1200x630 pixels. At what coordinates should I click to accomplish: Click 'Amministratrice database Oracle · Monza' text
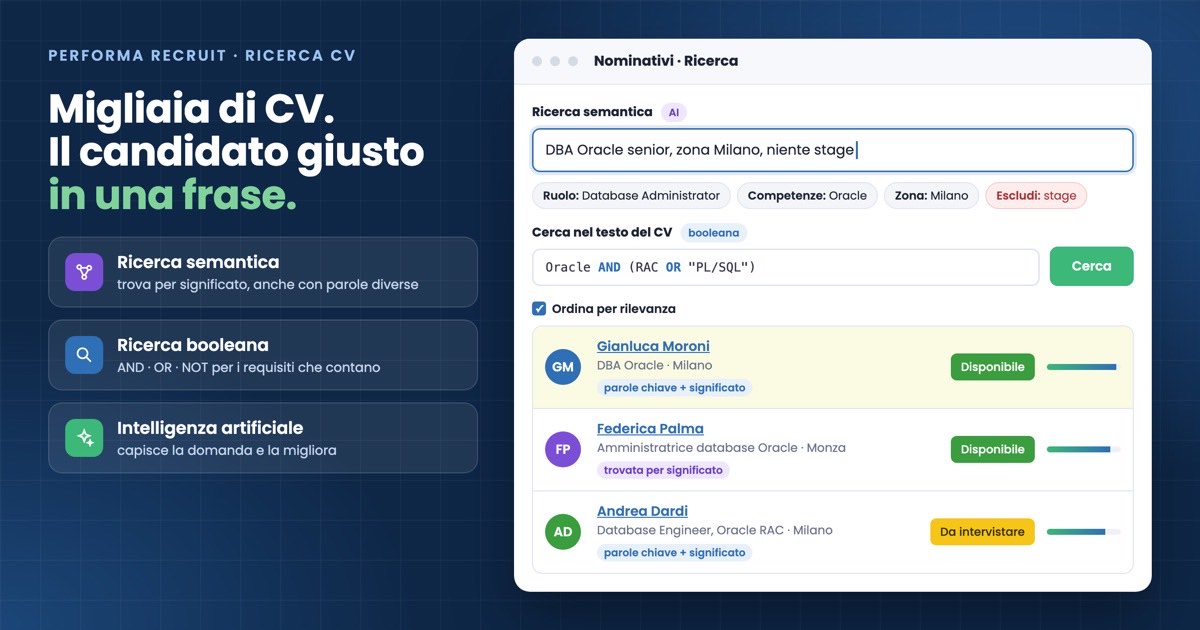click(x=721, y=448)
